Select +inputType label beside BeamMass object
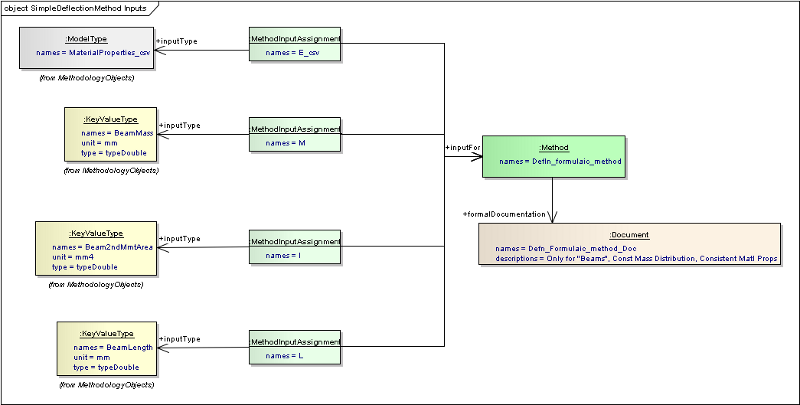 (x=180, y=126)
